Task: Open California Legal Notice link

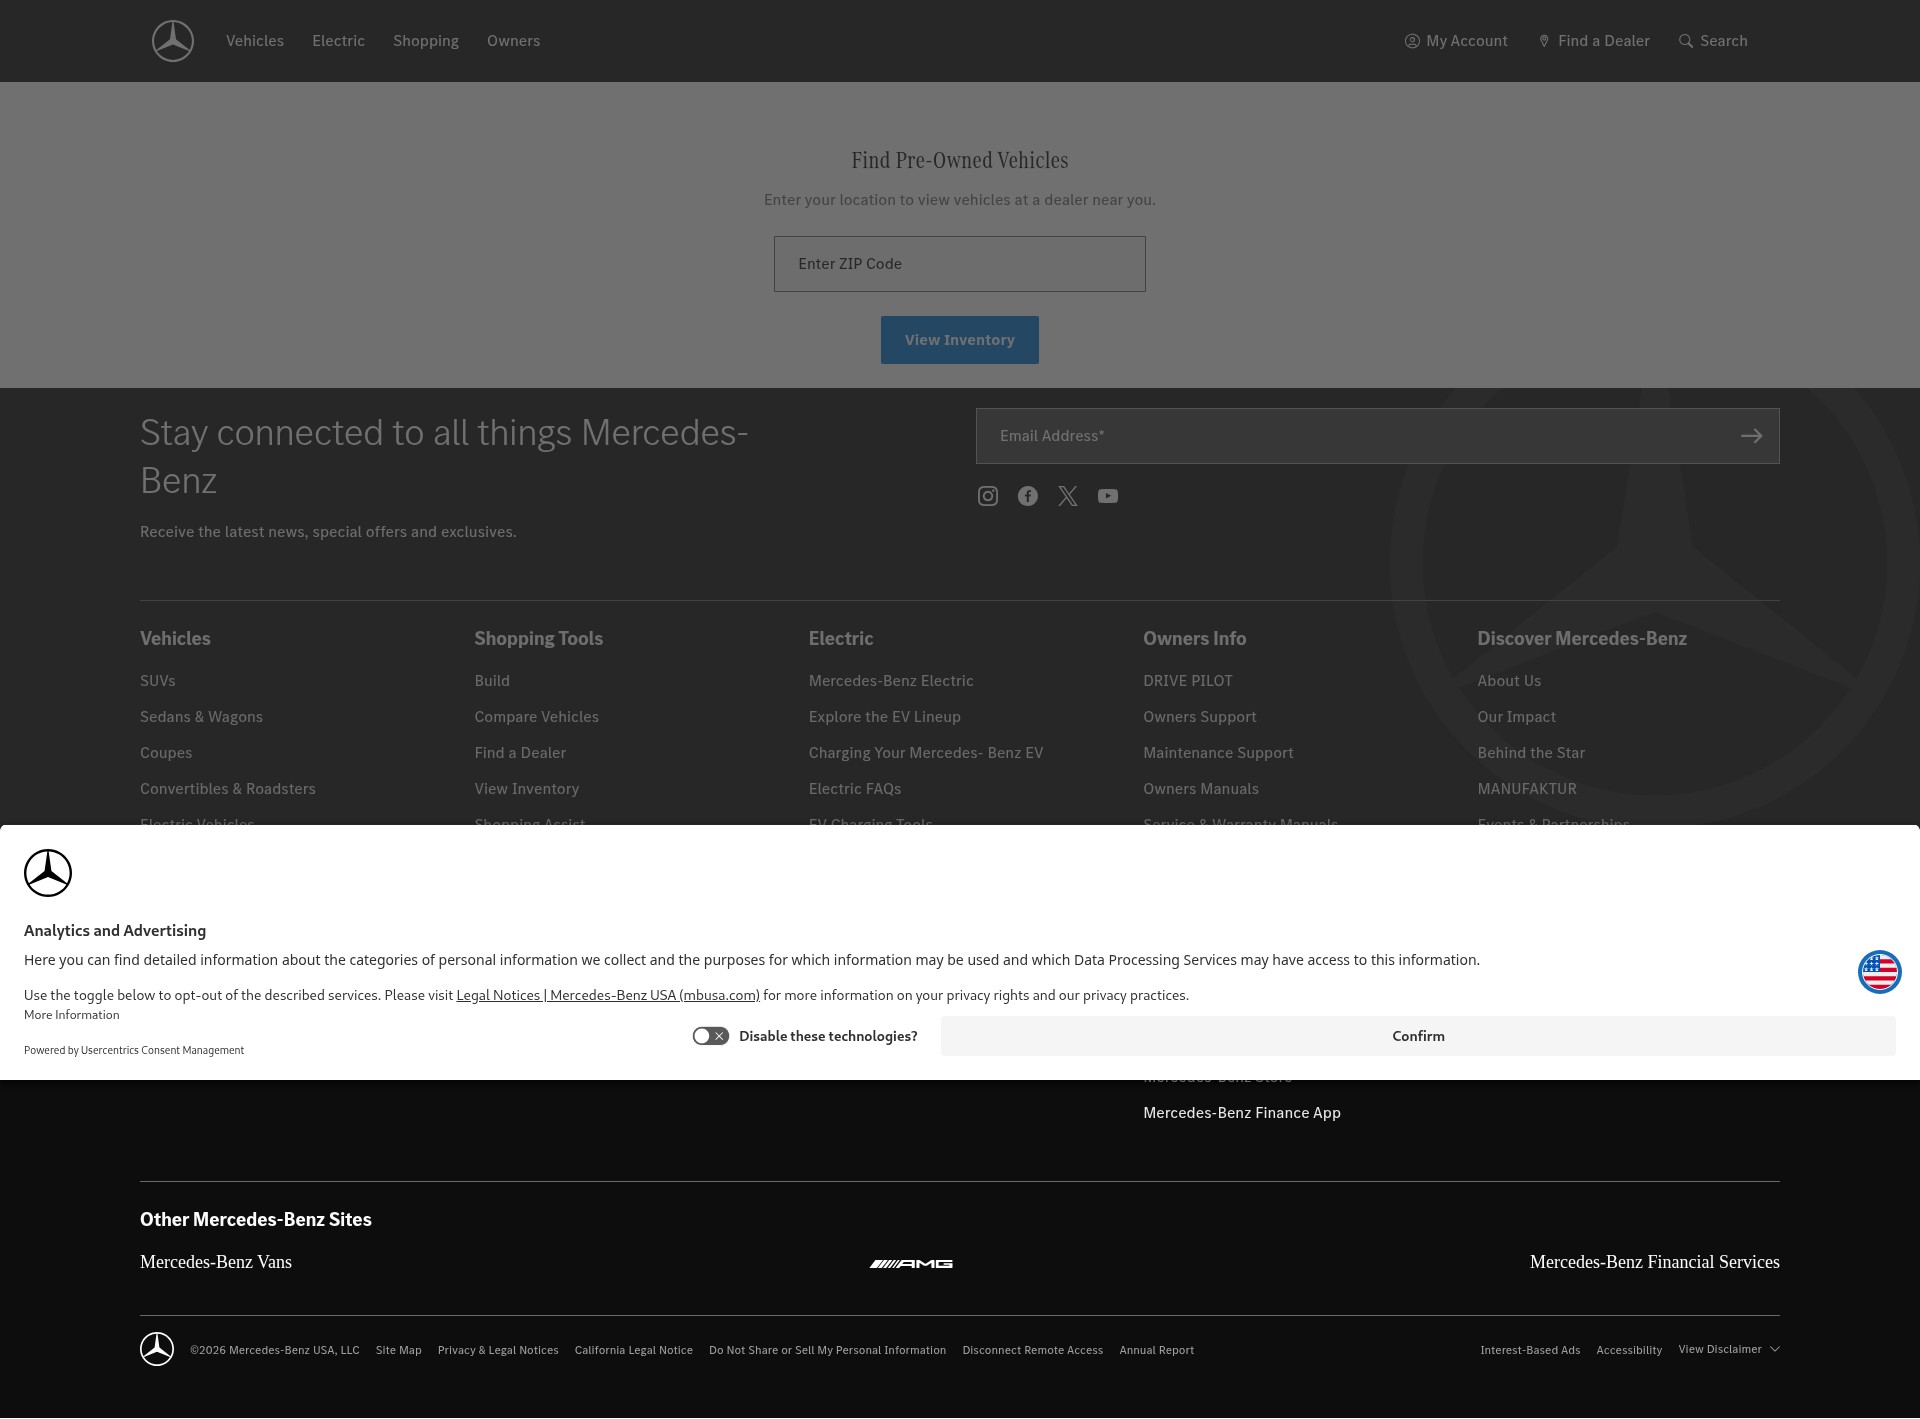Action: point(634,1350)
